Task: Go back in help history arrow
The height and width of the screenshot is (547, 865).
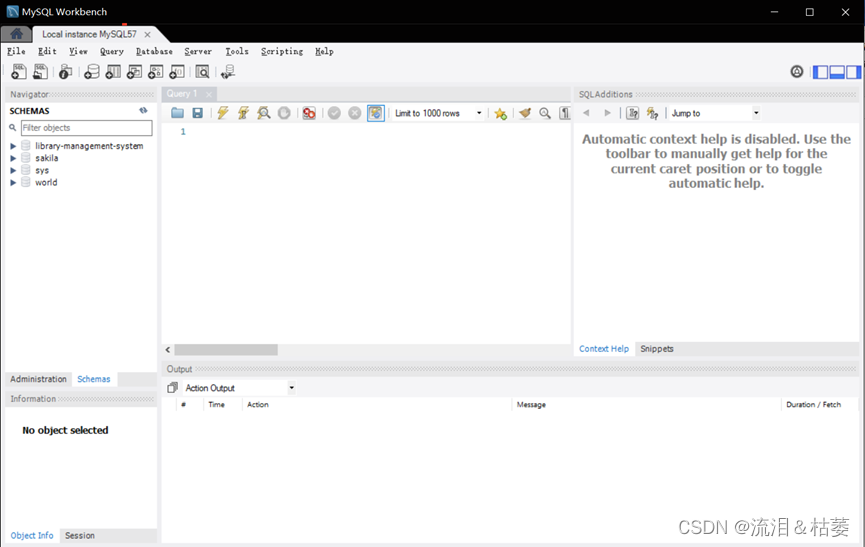Action: 586,113
